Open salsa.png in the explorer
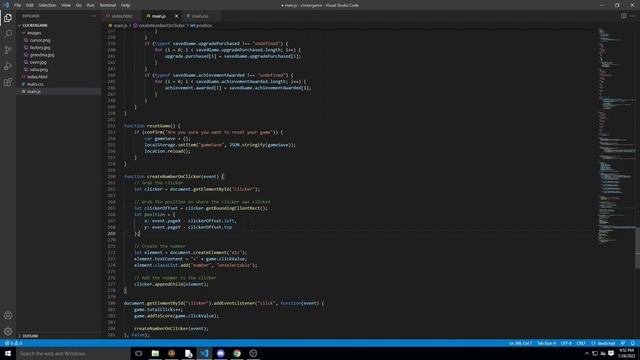This screenshot has height=360, width=640. click(38, 69)
